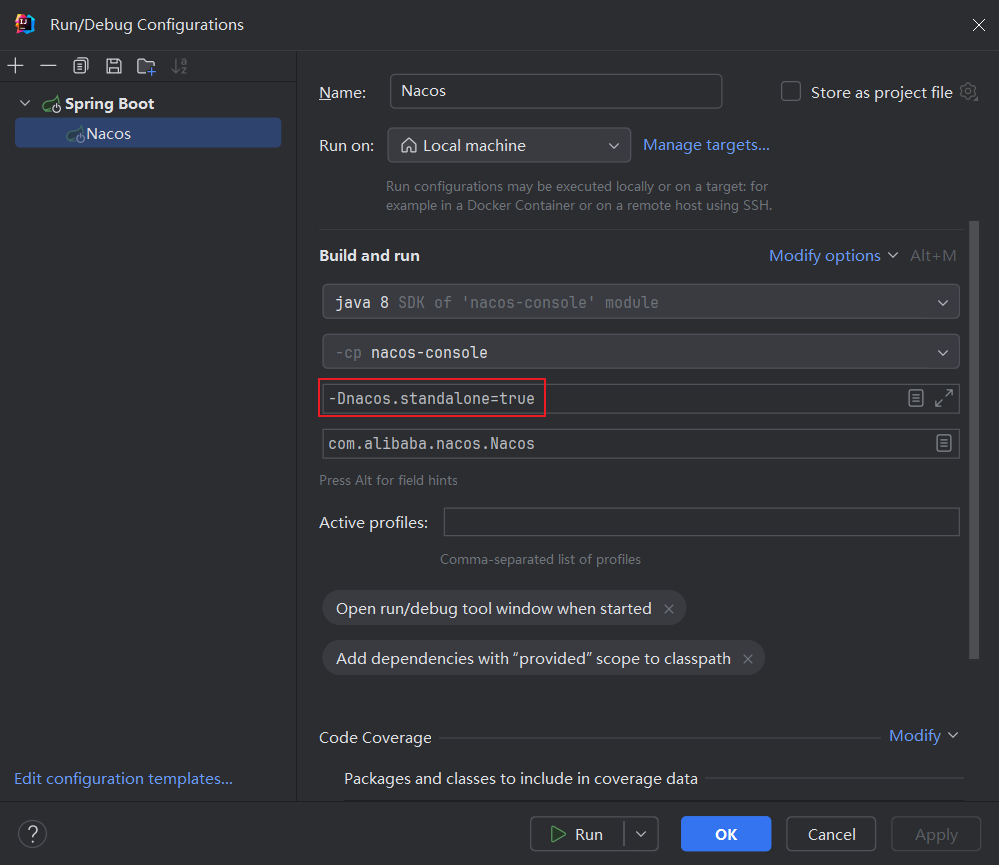
Task: Add a new run configuration
Action: (15, 66)
